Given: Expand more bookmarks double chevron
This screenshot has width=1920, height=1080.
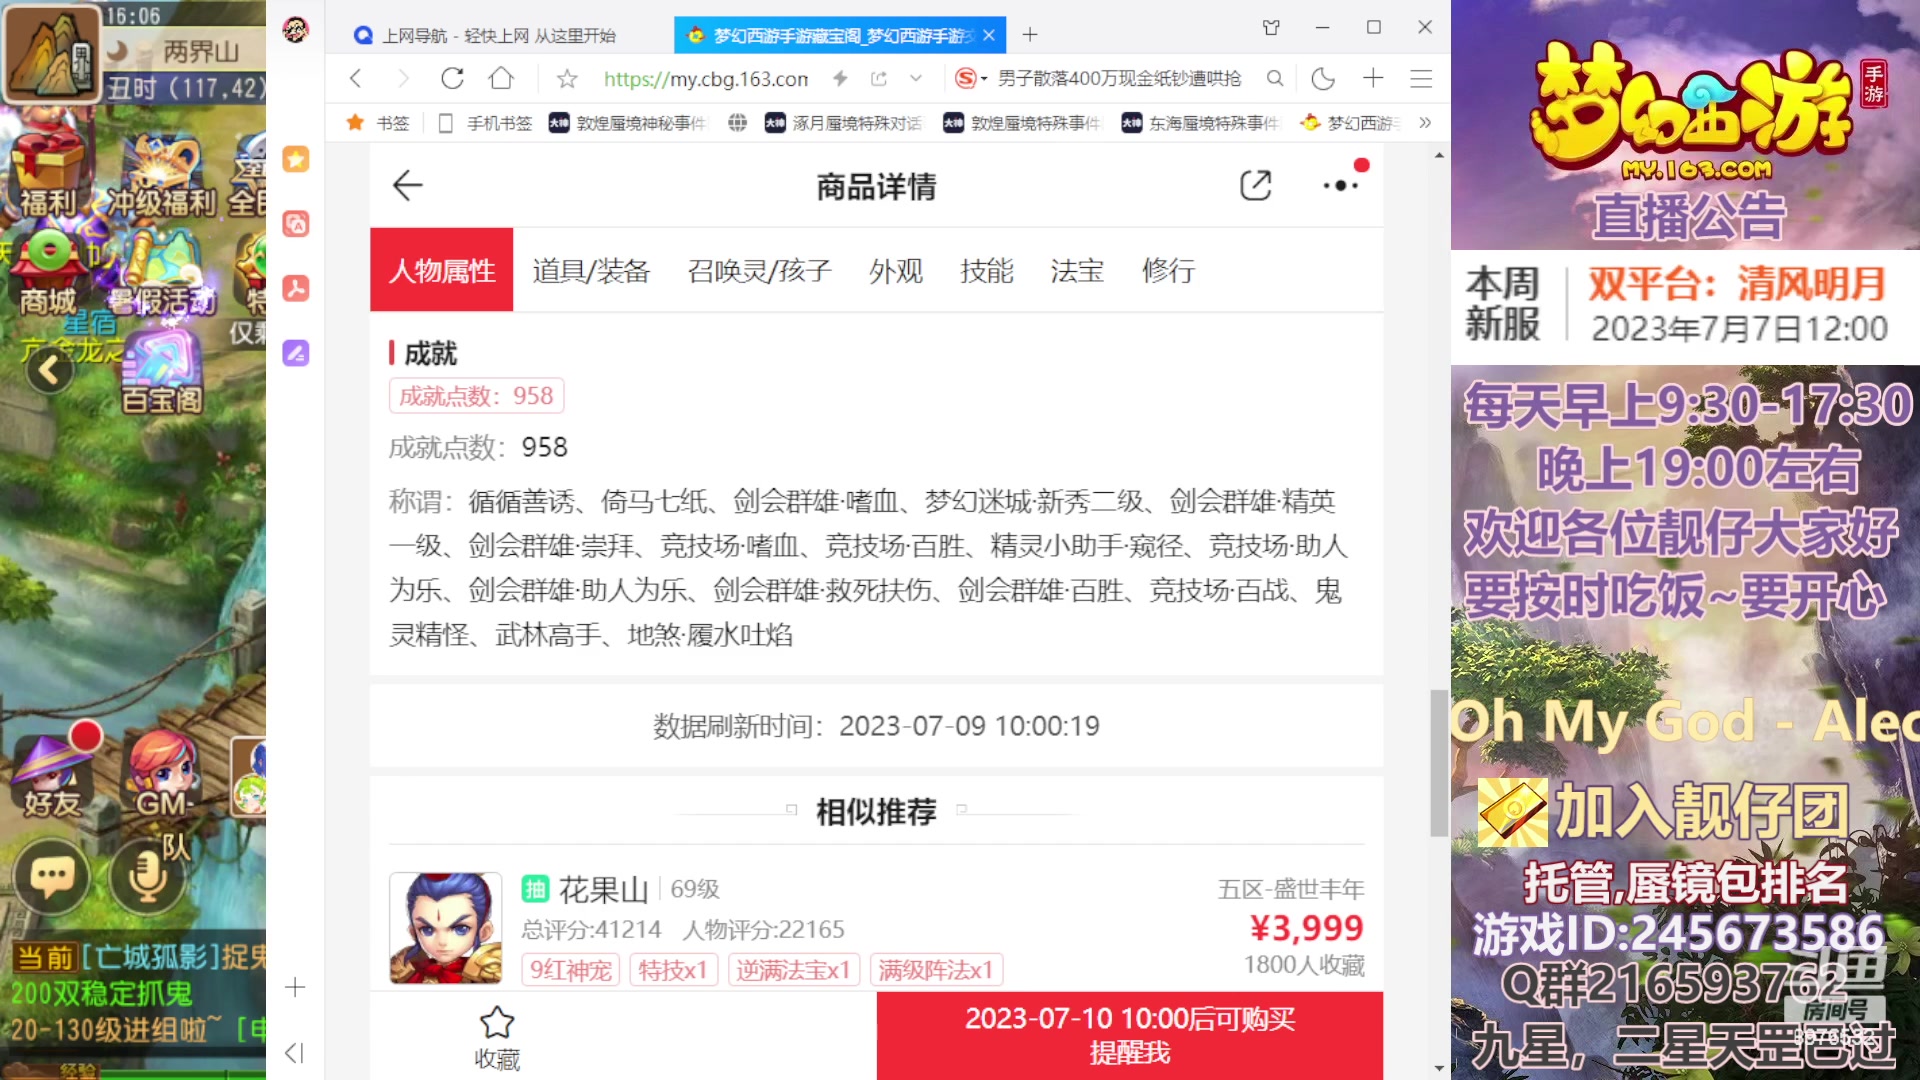Looking at the screenshot, I should pos(1425,123).
